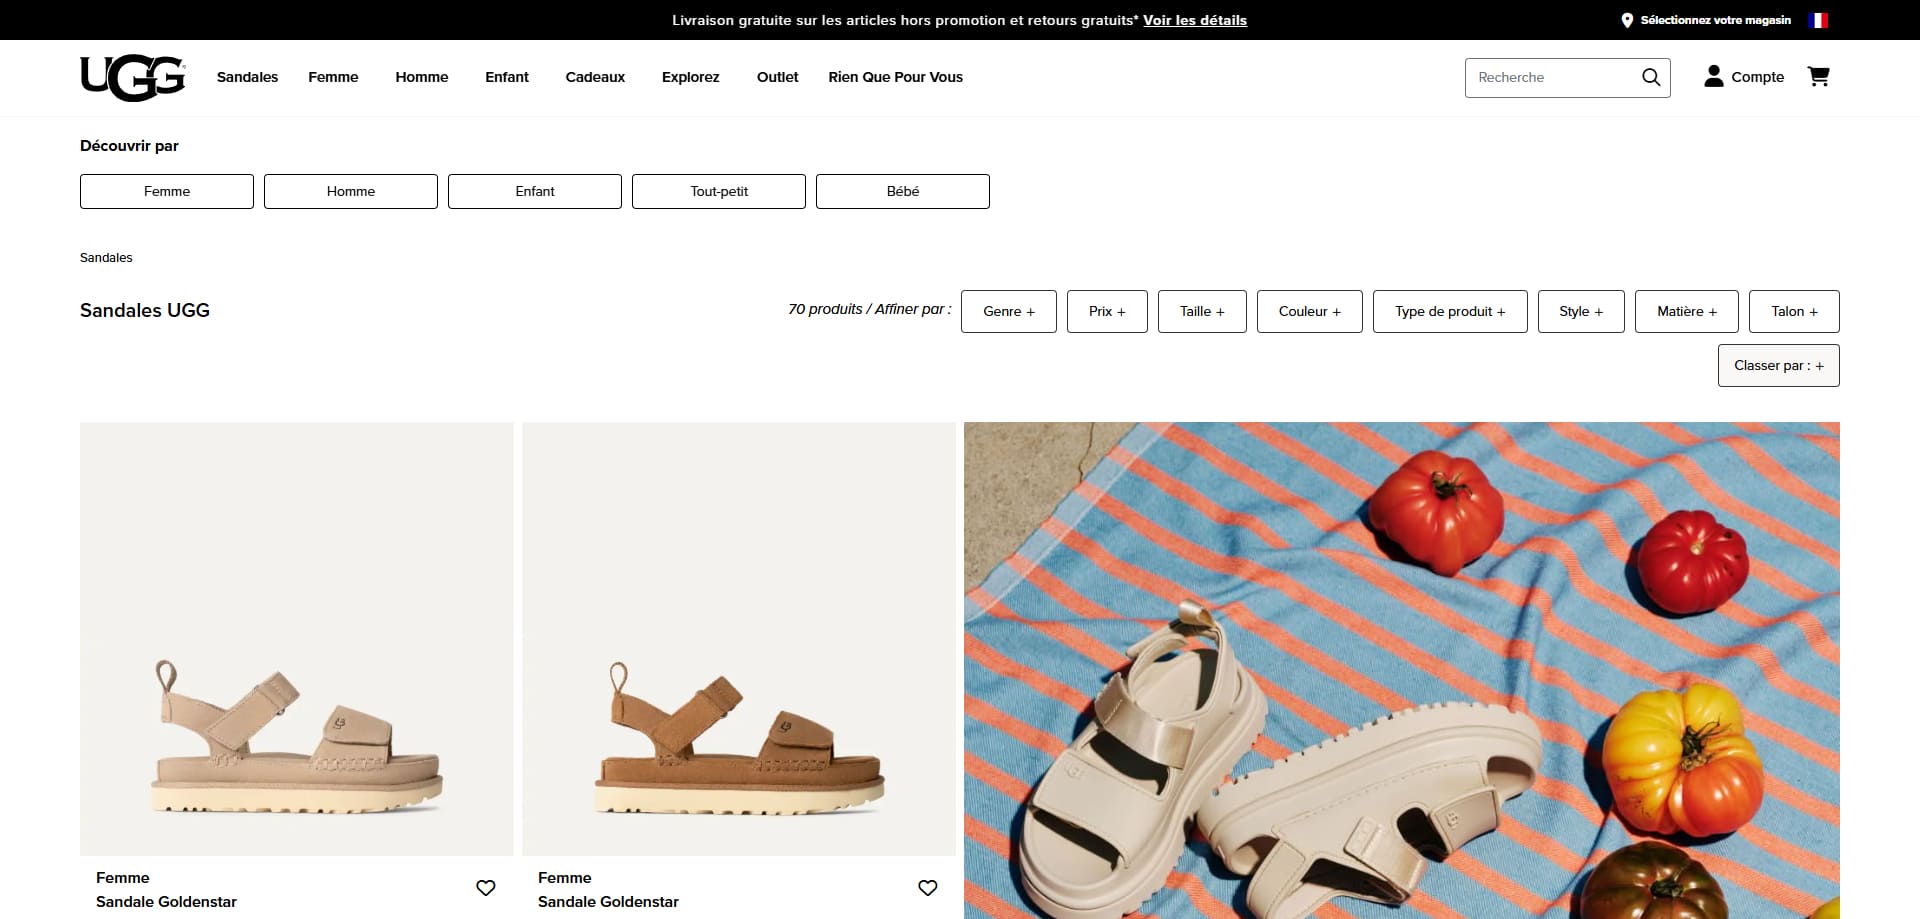Click the store location pin icon
The width and height of the screenshot is (1920, 919).
click(x=1627, y=20)
